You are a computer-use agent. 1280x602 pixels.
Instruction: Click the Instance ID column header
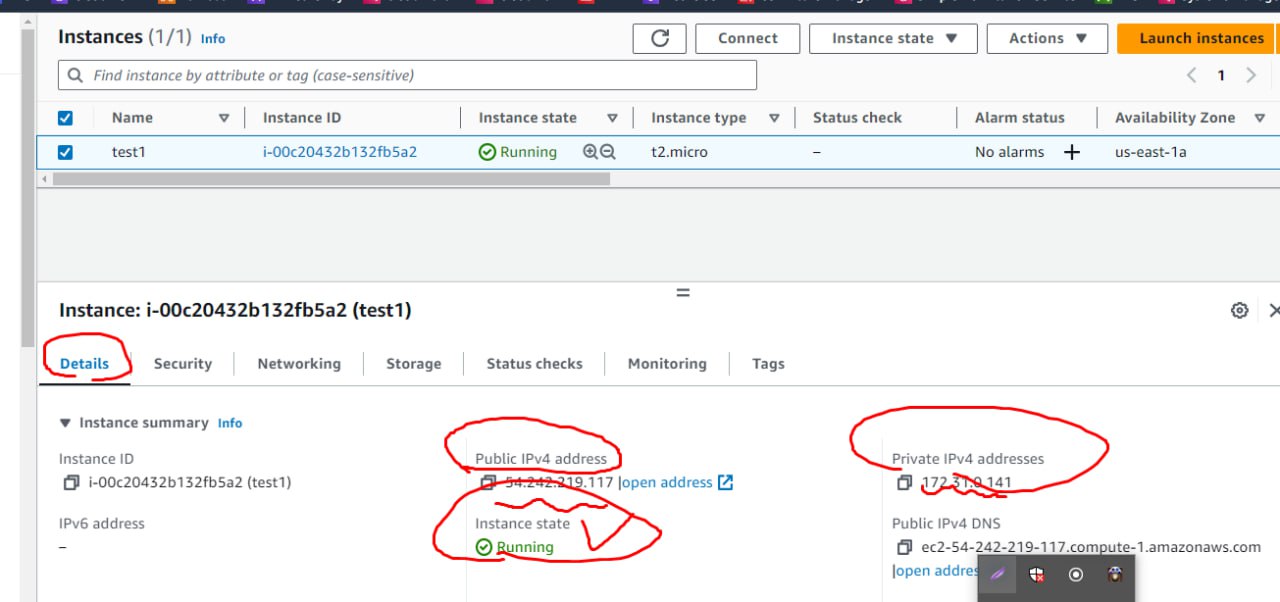coord(302,118)
